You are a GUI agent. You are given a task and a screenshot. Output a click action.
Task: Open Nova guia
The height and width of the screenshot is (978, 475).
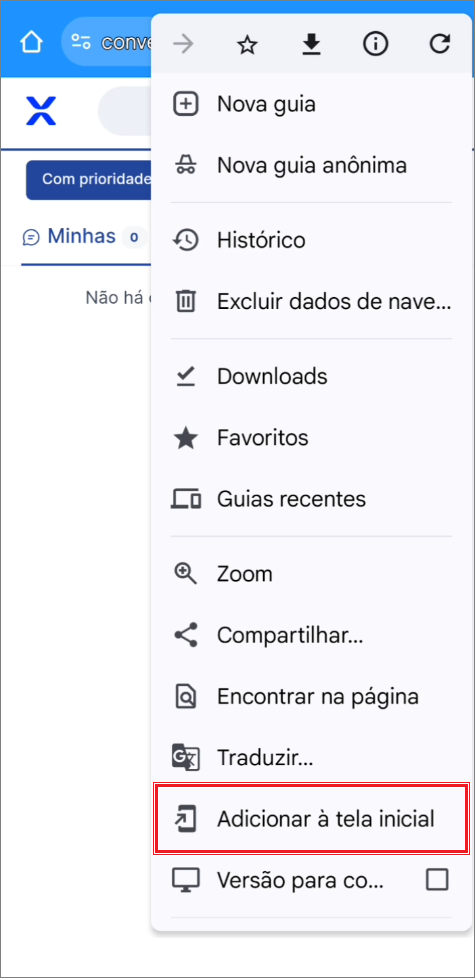coord(312,104)
